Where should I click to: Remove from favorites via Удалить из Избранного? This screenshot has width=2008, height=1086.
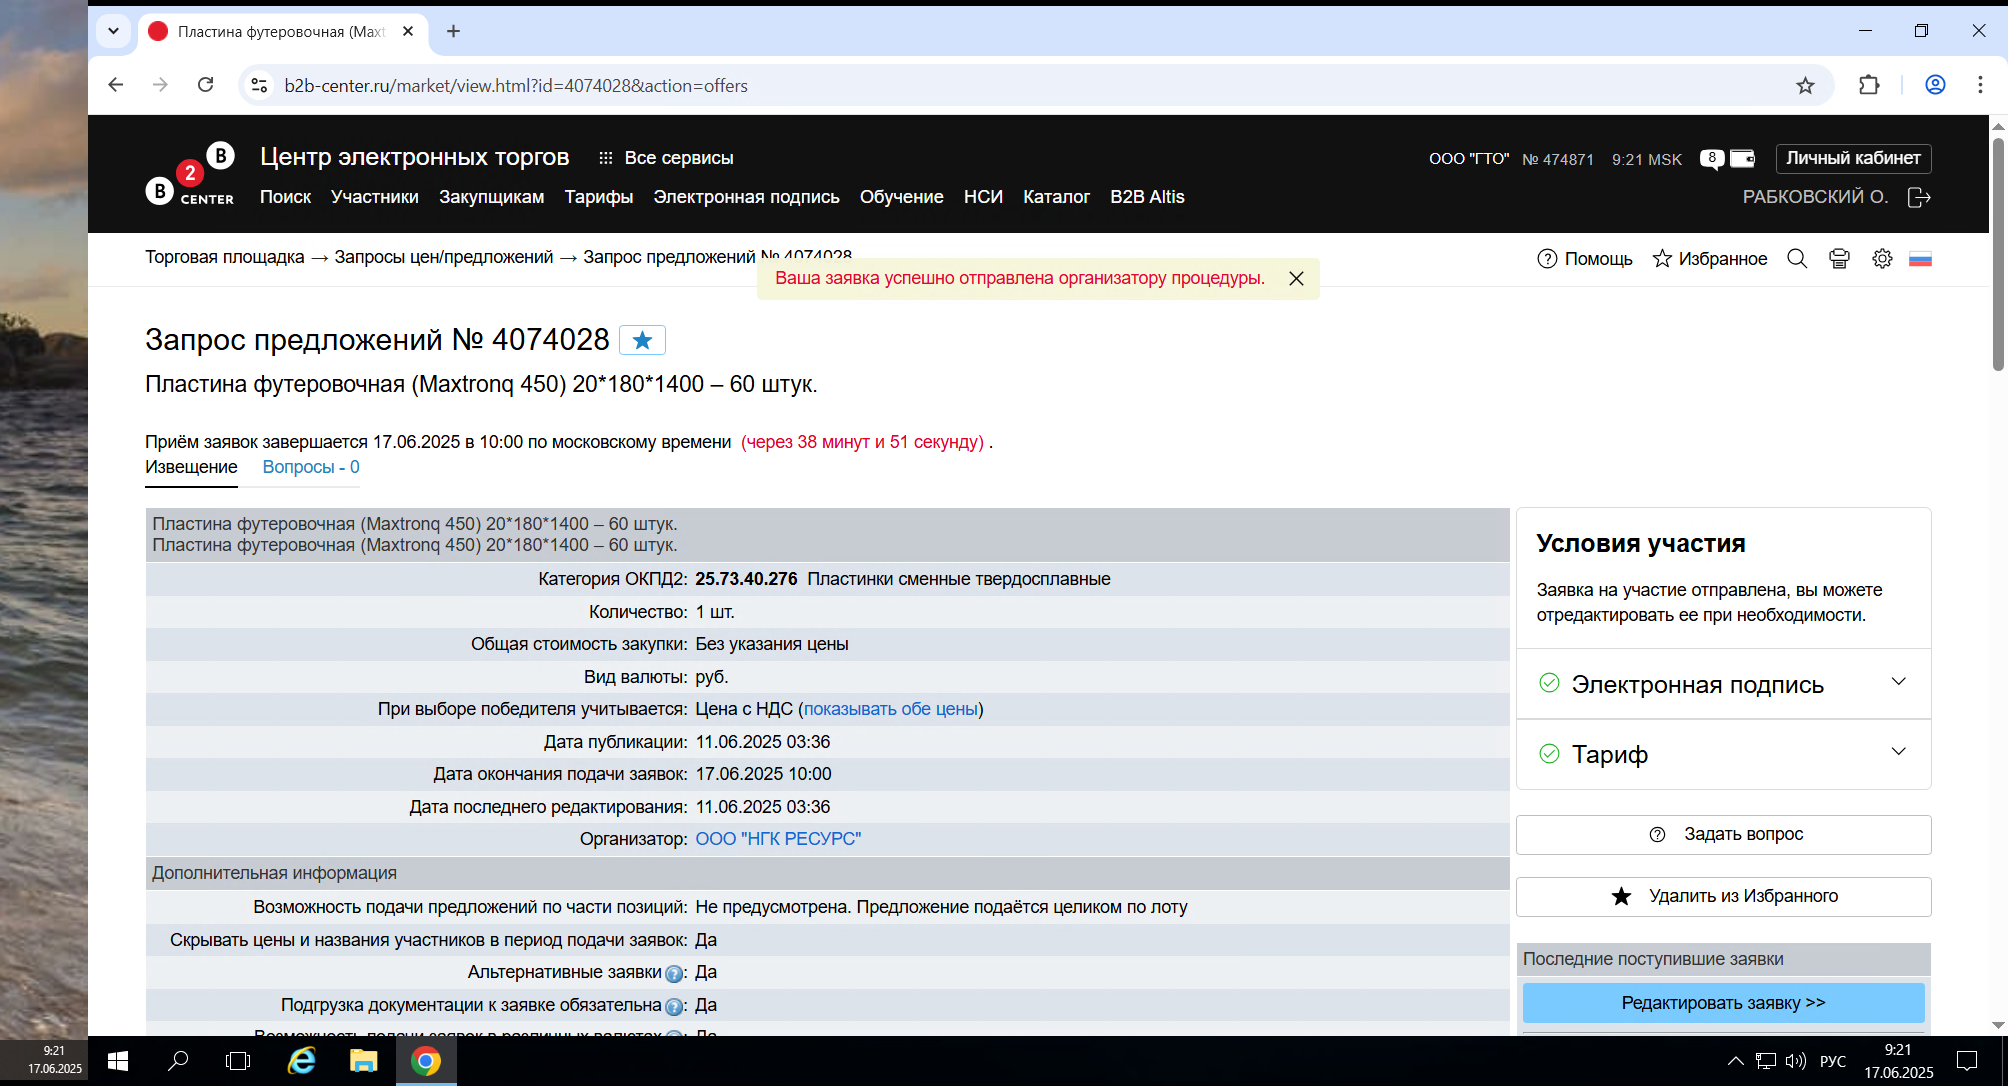pos(1723,896)
